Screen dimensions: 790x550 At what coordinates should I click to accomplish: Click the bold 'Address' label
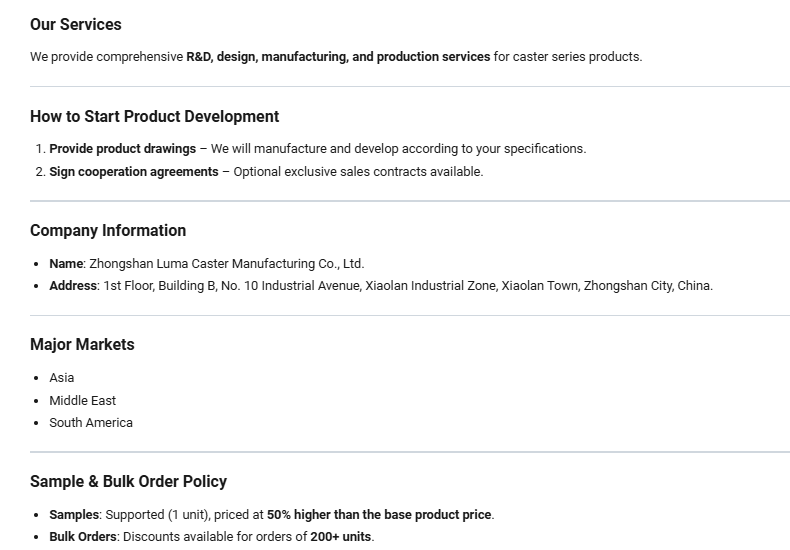(x=73, y=286)
